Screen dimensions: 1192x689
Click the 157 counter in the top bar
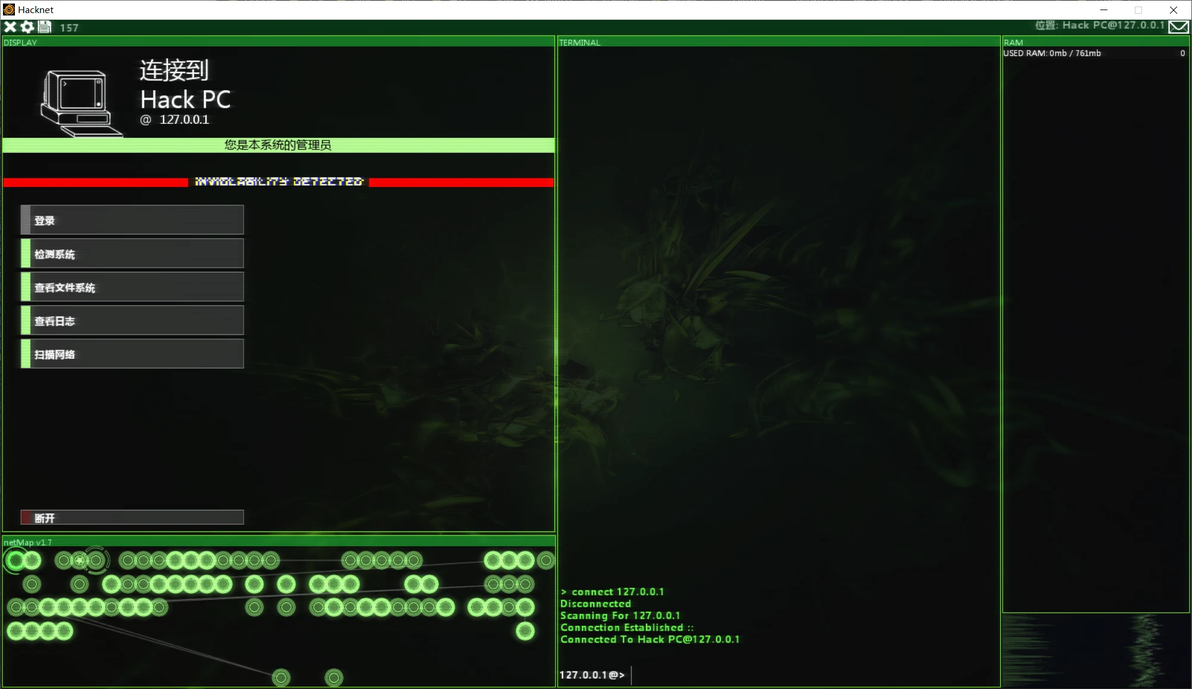point(69,27)
